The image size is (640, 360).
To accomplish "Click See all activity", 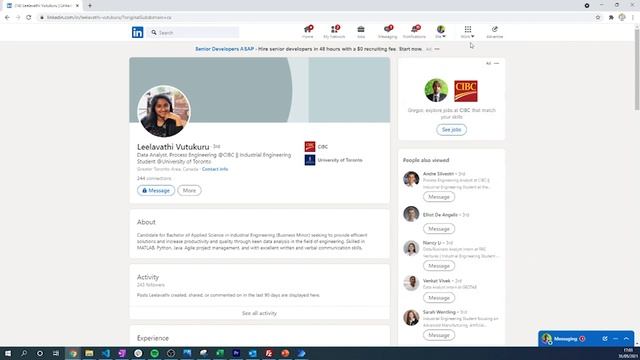I will (x=259, y=313).
